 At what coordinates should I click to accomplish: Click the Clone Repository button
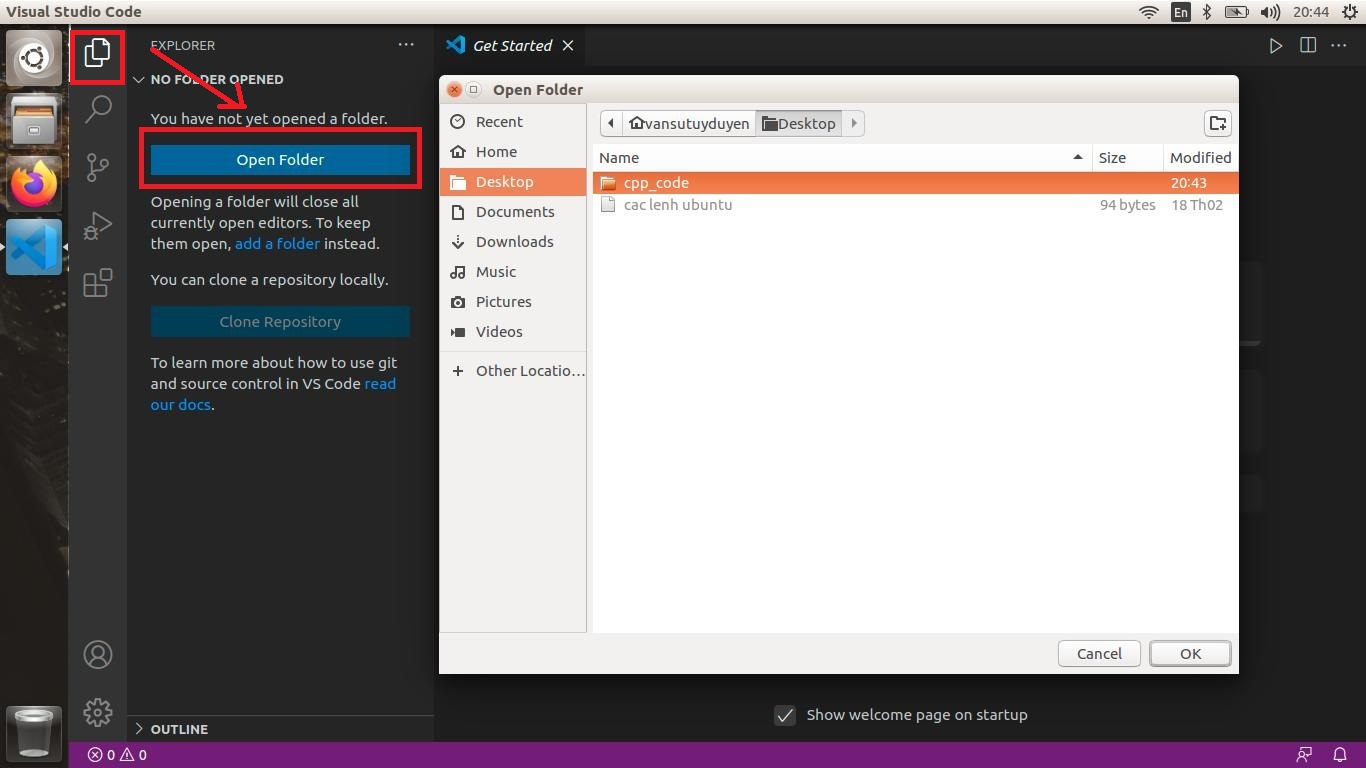pos(280,321)
